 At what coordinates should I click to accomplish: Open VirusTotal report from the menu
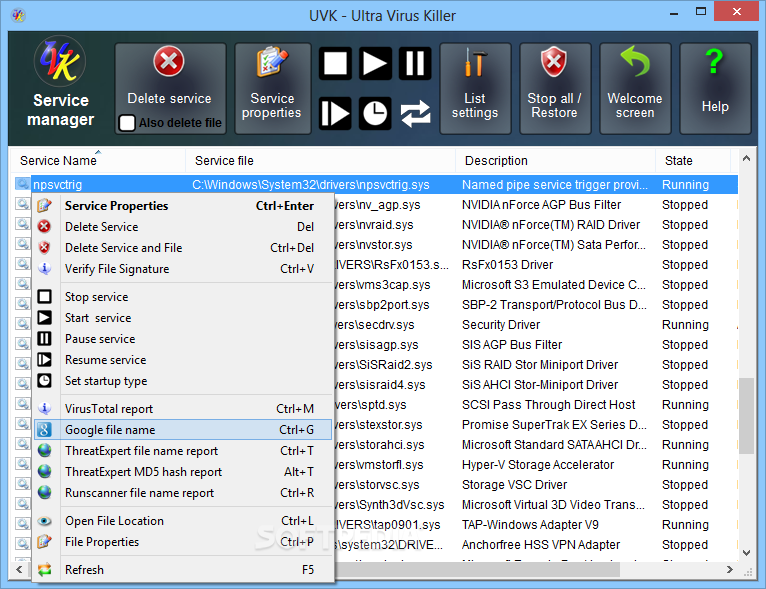[184, 408]
